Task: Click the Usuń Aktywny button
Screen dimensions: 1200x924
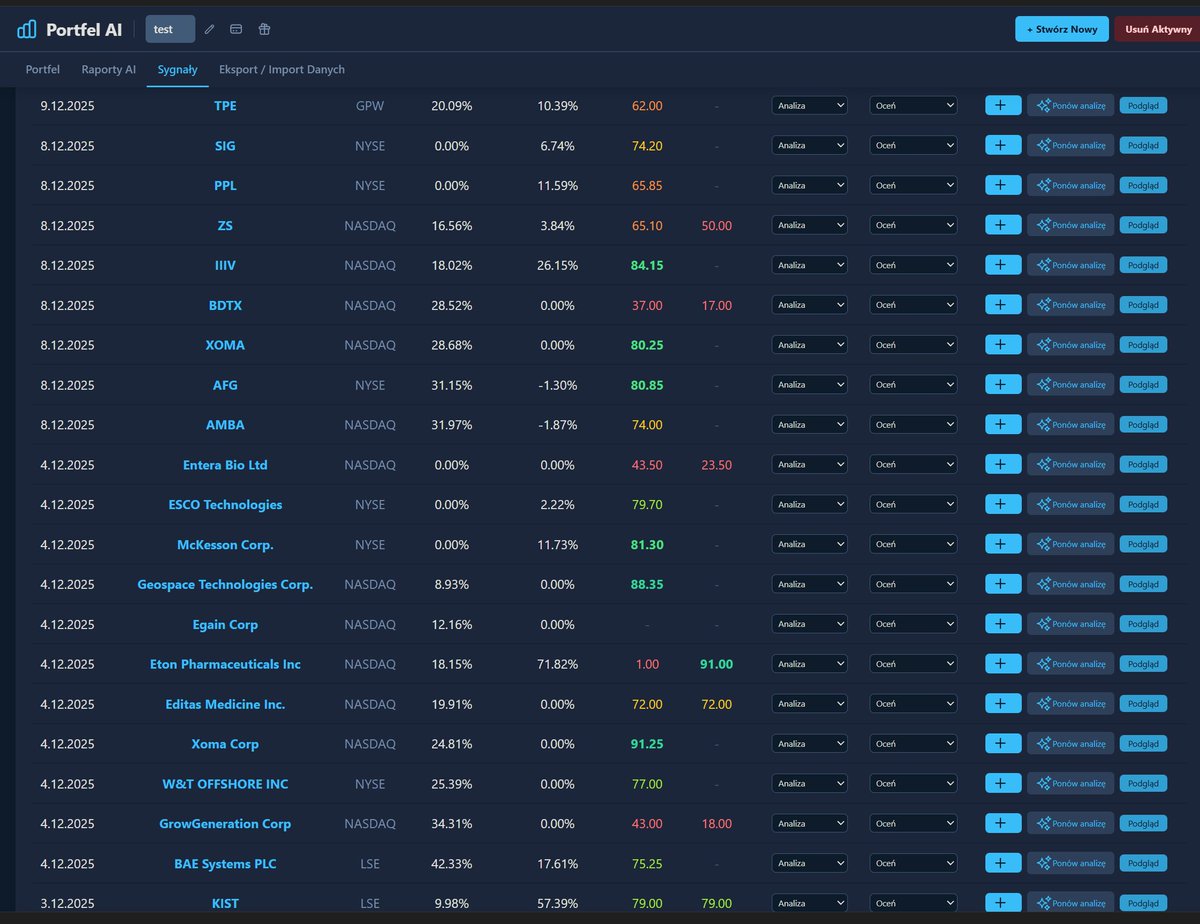Action: [1157, 29]
